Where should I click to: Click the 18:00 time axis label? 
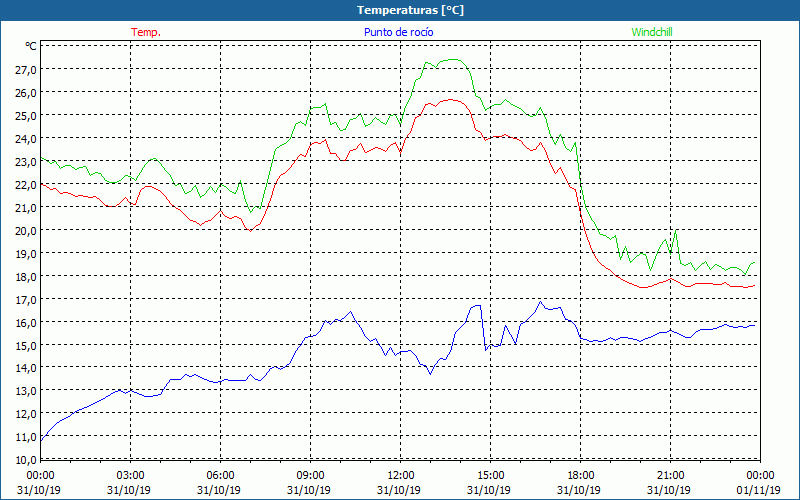[x=581, y=476]
